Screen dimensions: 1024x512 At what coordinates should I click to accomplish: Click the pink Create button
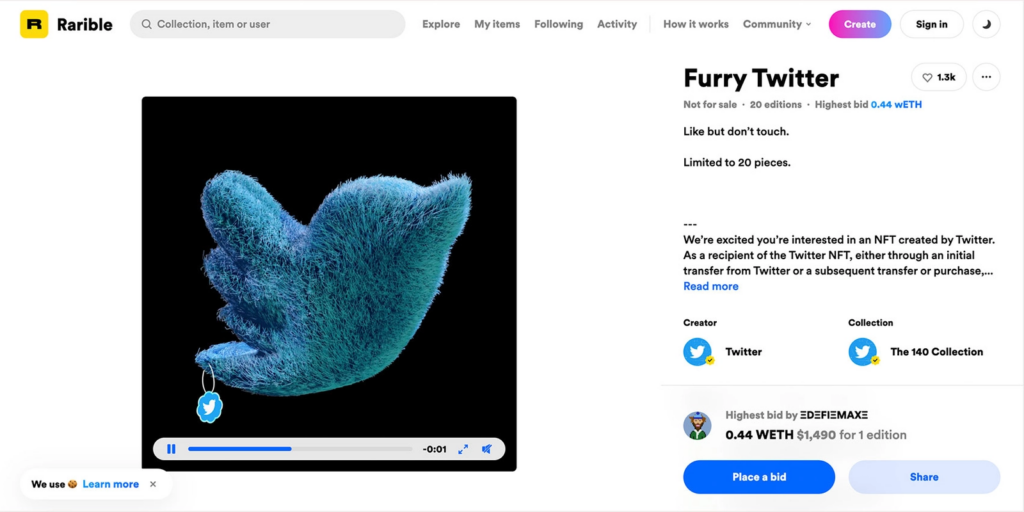[859, 24]
